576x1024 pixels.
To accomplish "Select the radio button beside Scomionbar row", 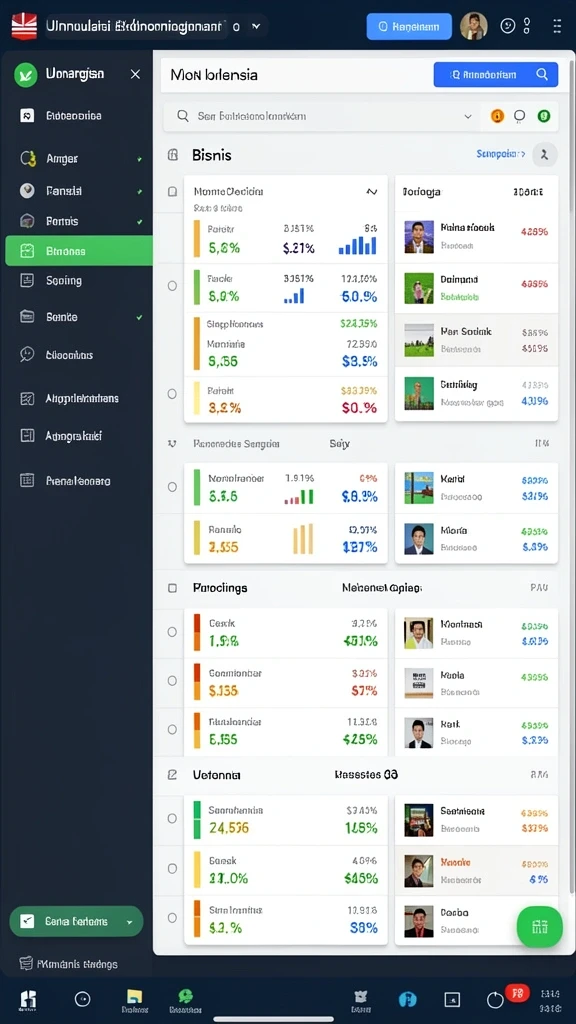I will pyautogui.click(x=172, y=680).
